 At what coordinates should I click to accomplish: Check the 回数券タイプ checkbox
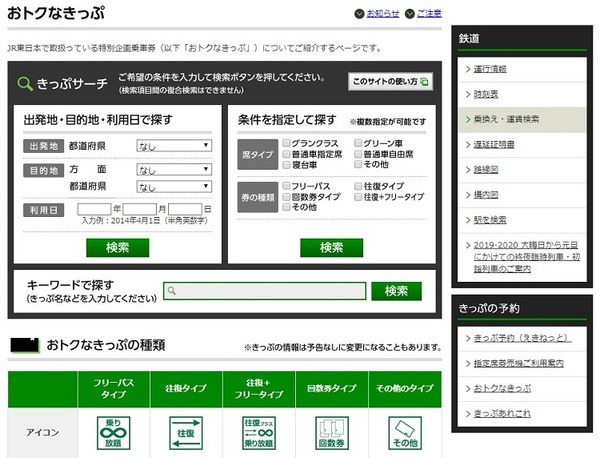point(286,197)
